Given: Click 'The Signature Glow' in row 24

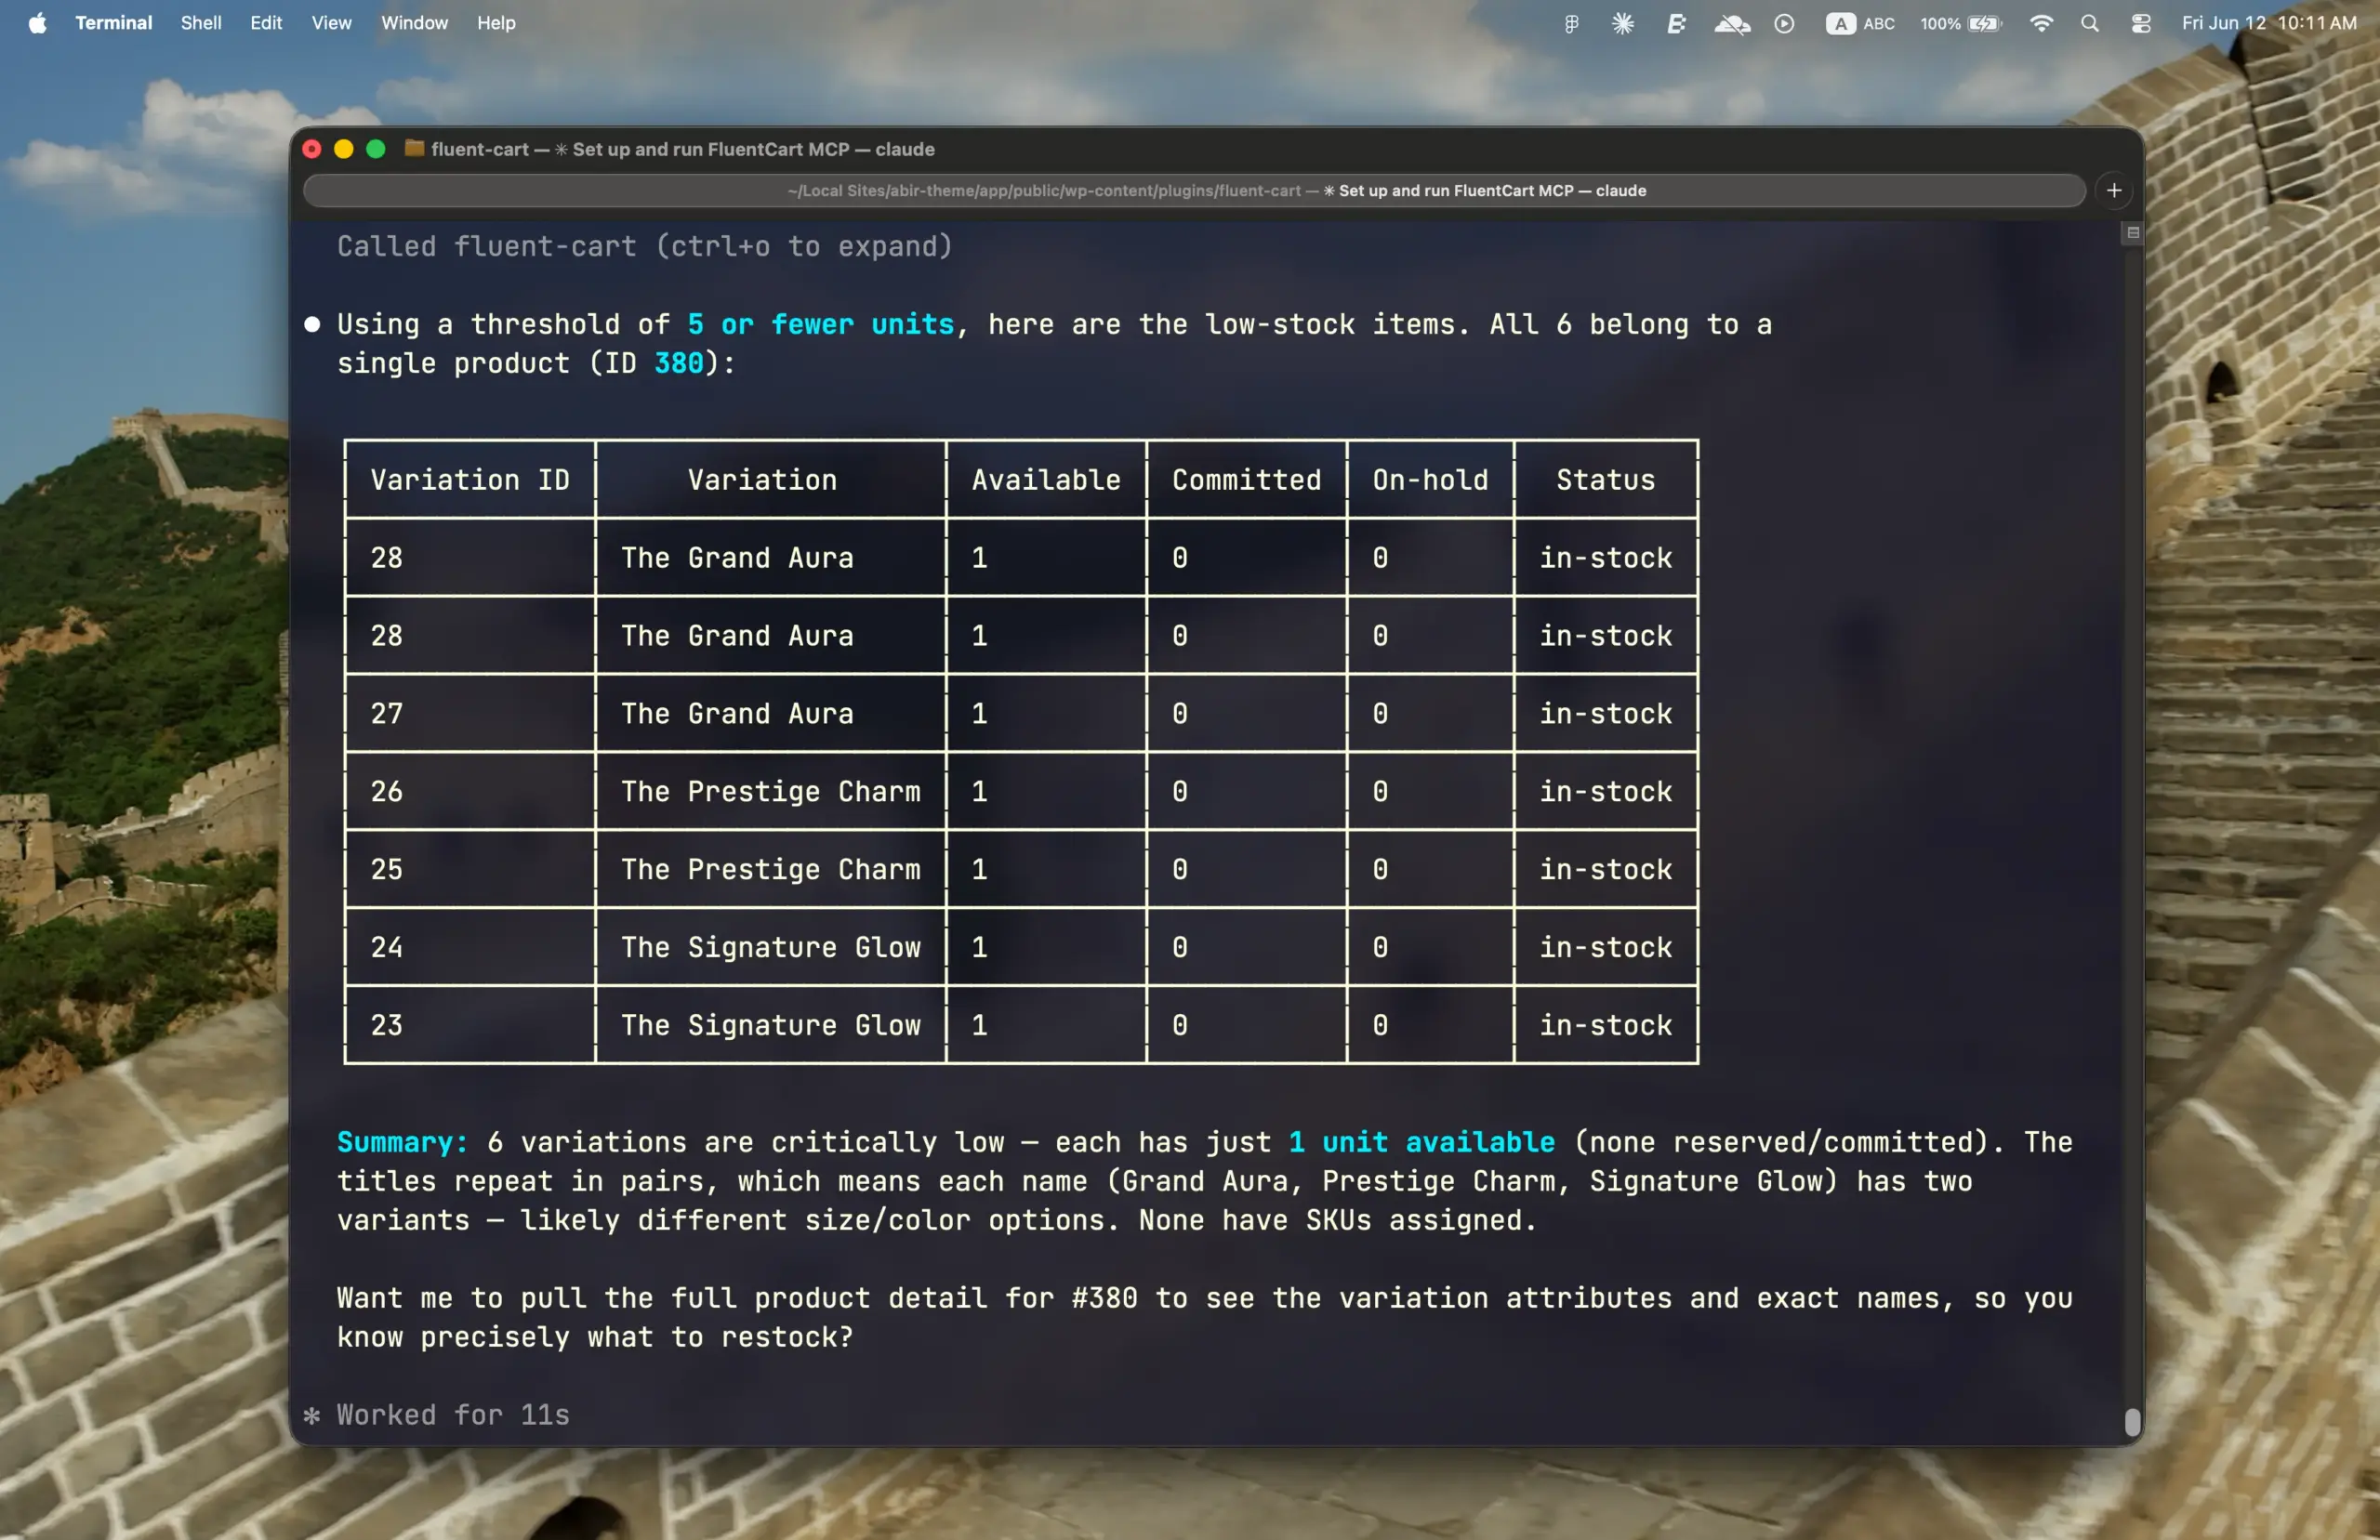Looking at the screenshot, I should 771,948.
